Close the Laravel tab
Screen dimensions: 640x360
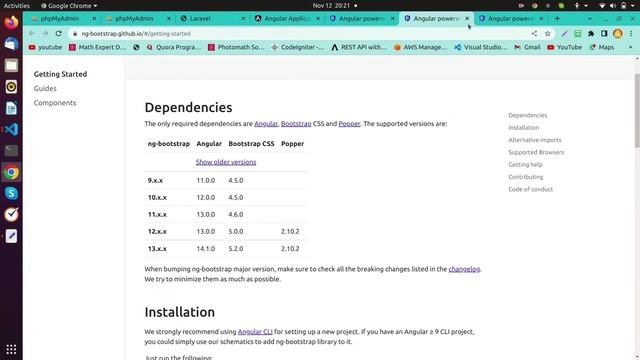coord(243,18)
